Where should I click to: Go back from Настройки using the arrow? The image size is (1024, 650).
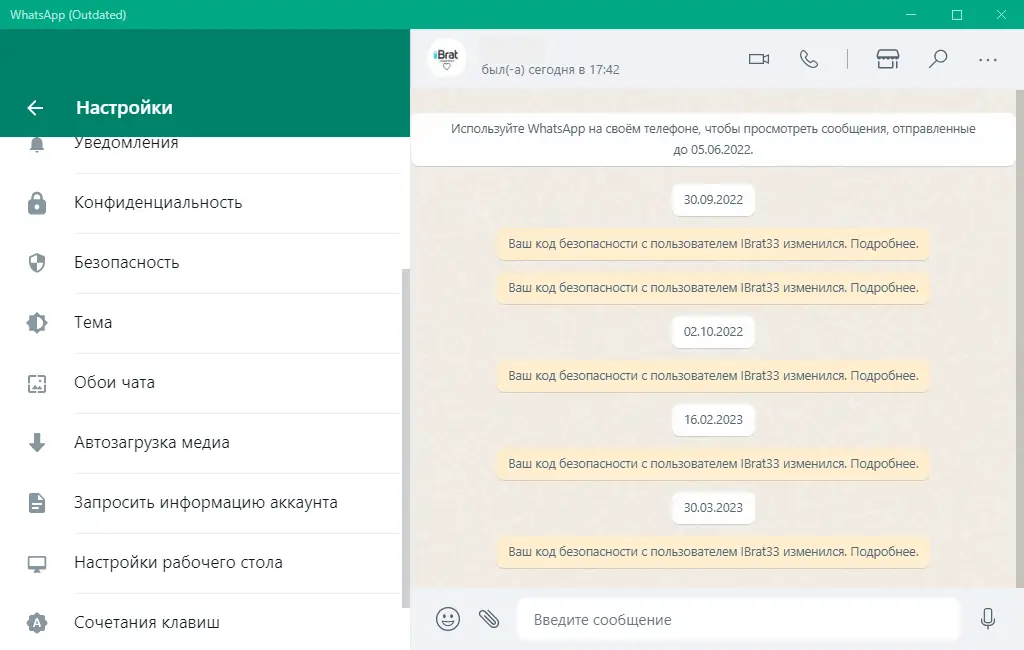point(35,108)
